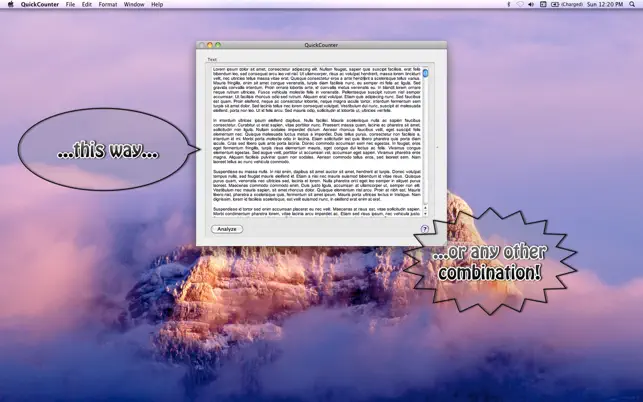The image size is (643, 402).
Task: Click the battery Charged status icon
Action: [x=567, y=5]
